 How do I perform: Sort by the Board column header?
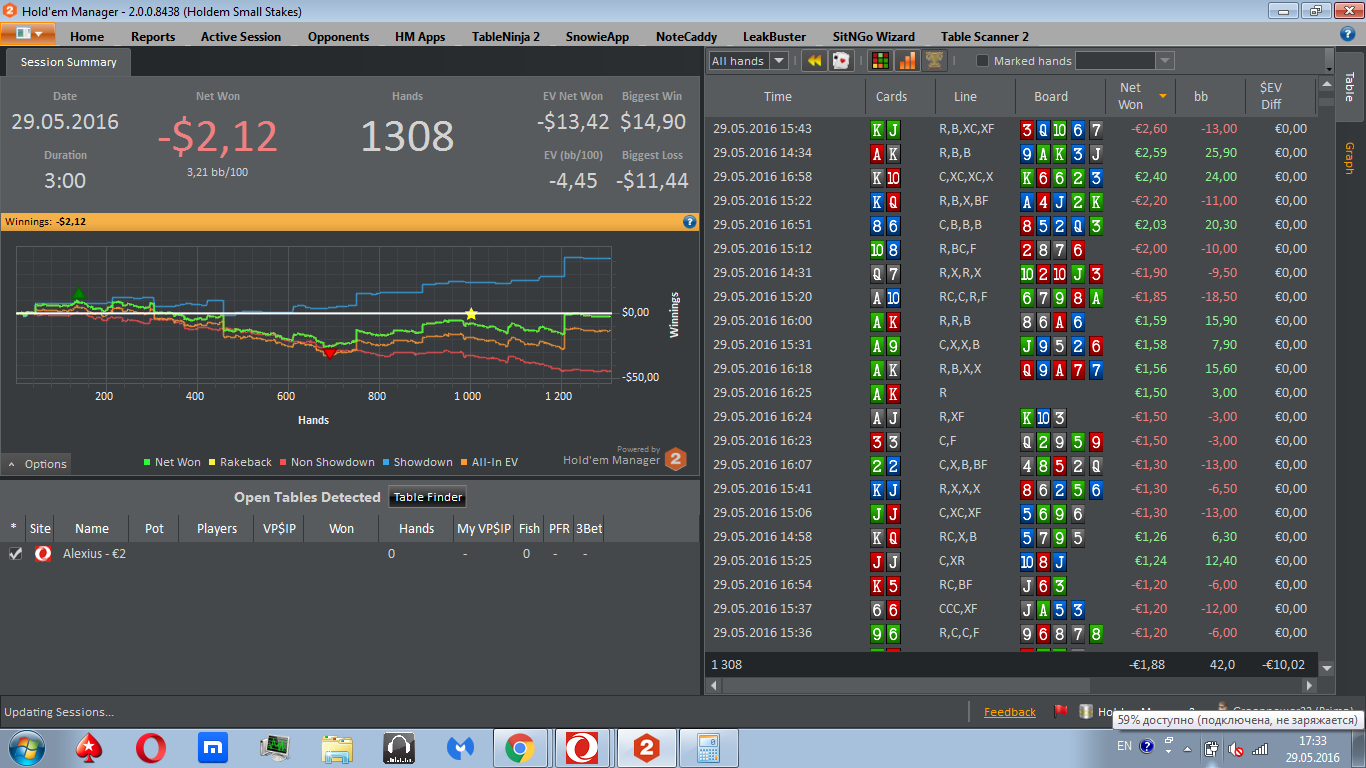1051,97
